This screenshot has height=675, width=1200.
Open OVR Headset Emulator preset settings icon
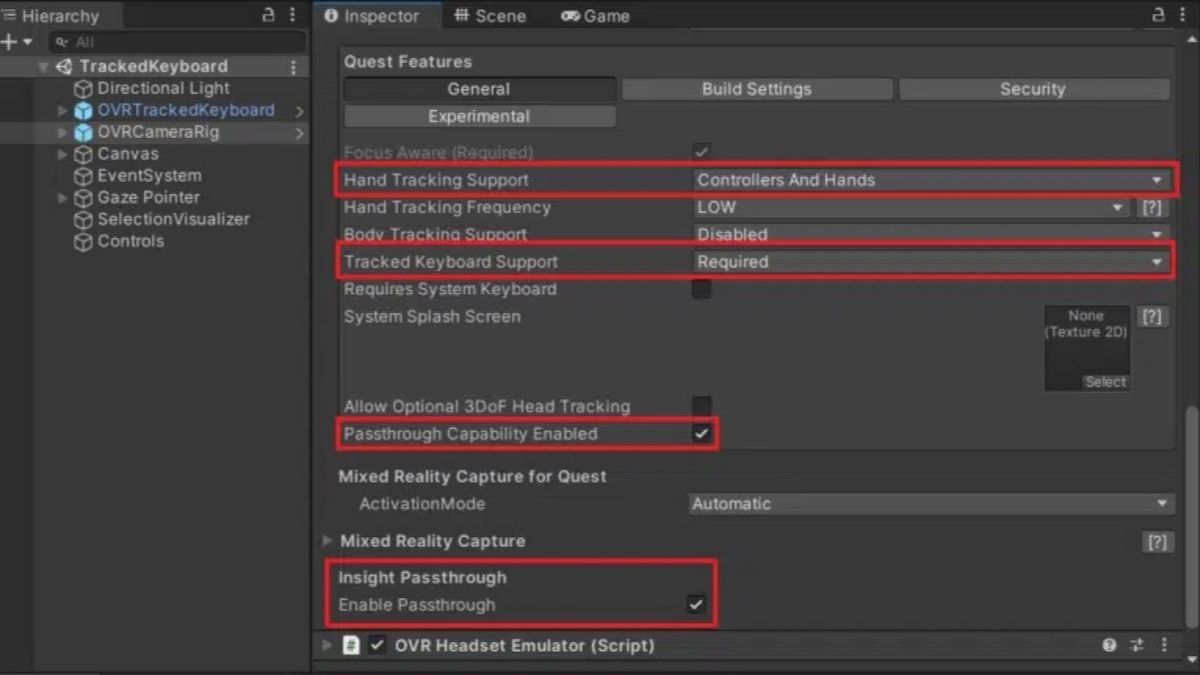(1137, 646)
